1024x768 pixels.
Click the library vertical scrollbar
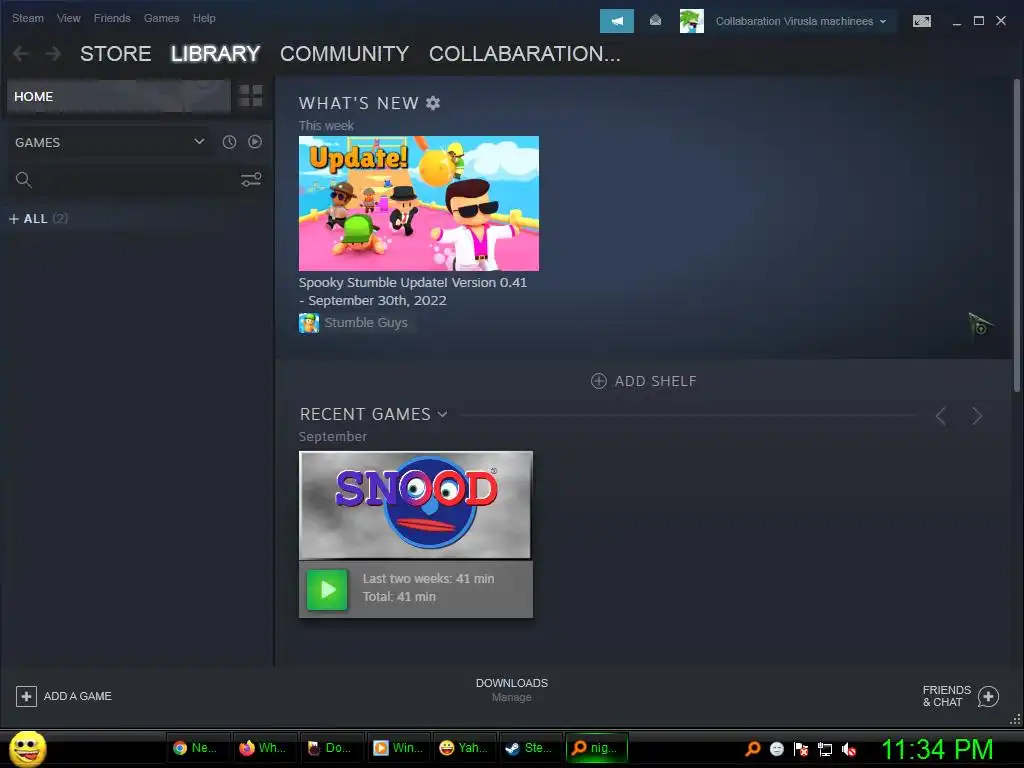tap(1016, 235)
